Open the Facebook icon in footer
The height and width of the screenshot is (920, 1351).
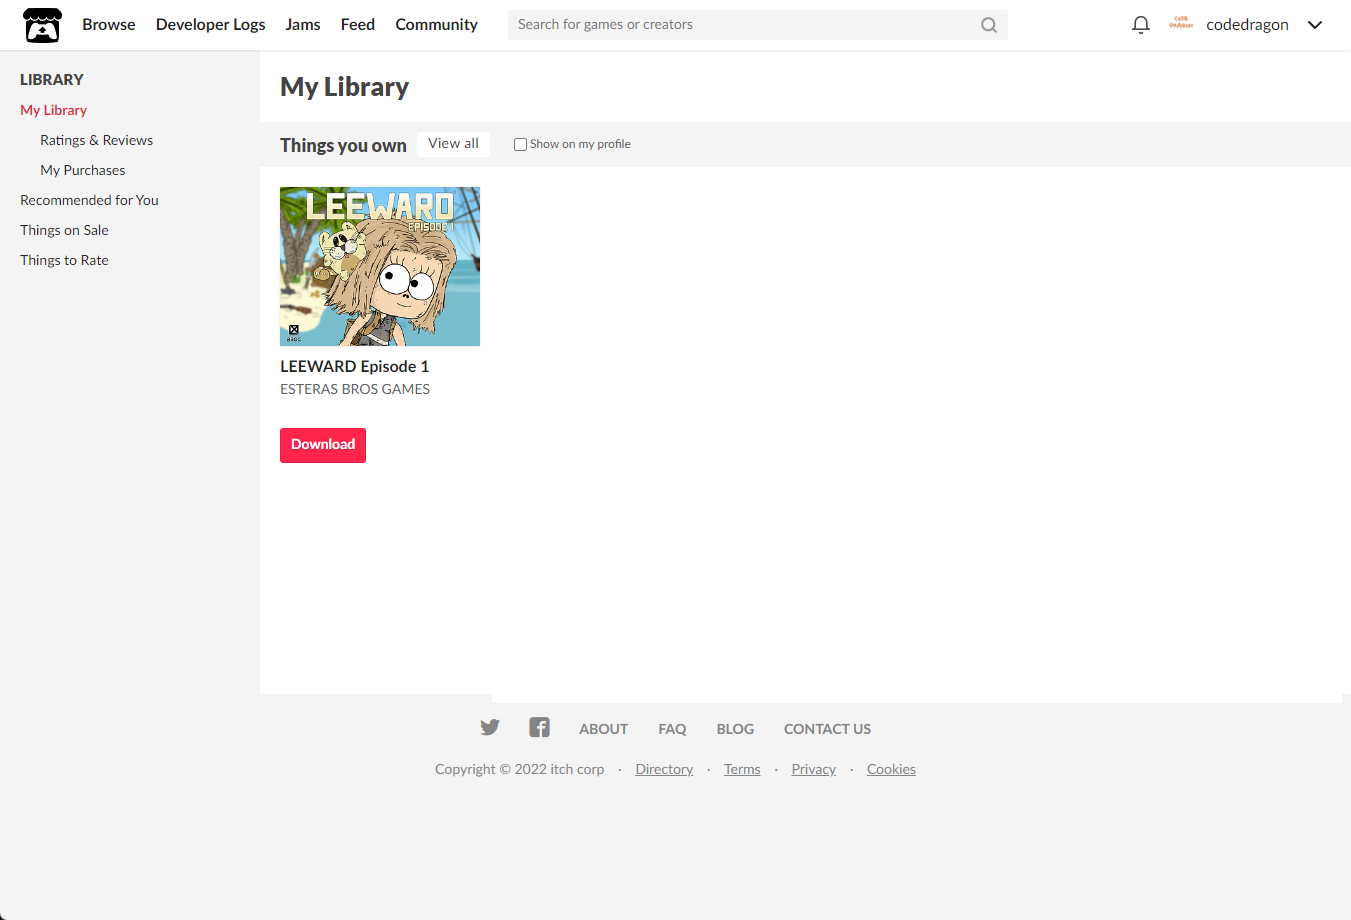point(539,727)
